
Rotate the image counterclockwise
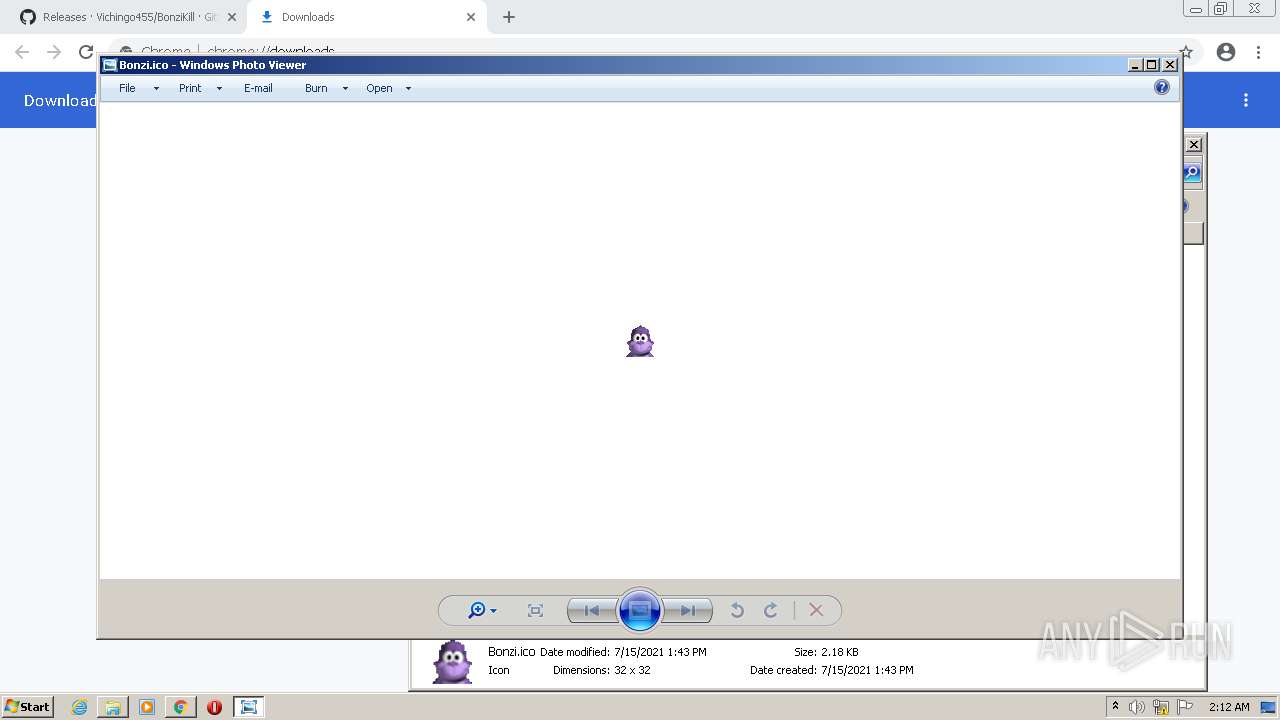(737, 610)
